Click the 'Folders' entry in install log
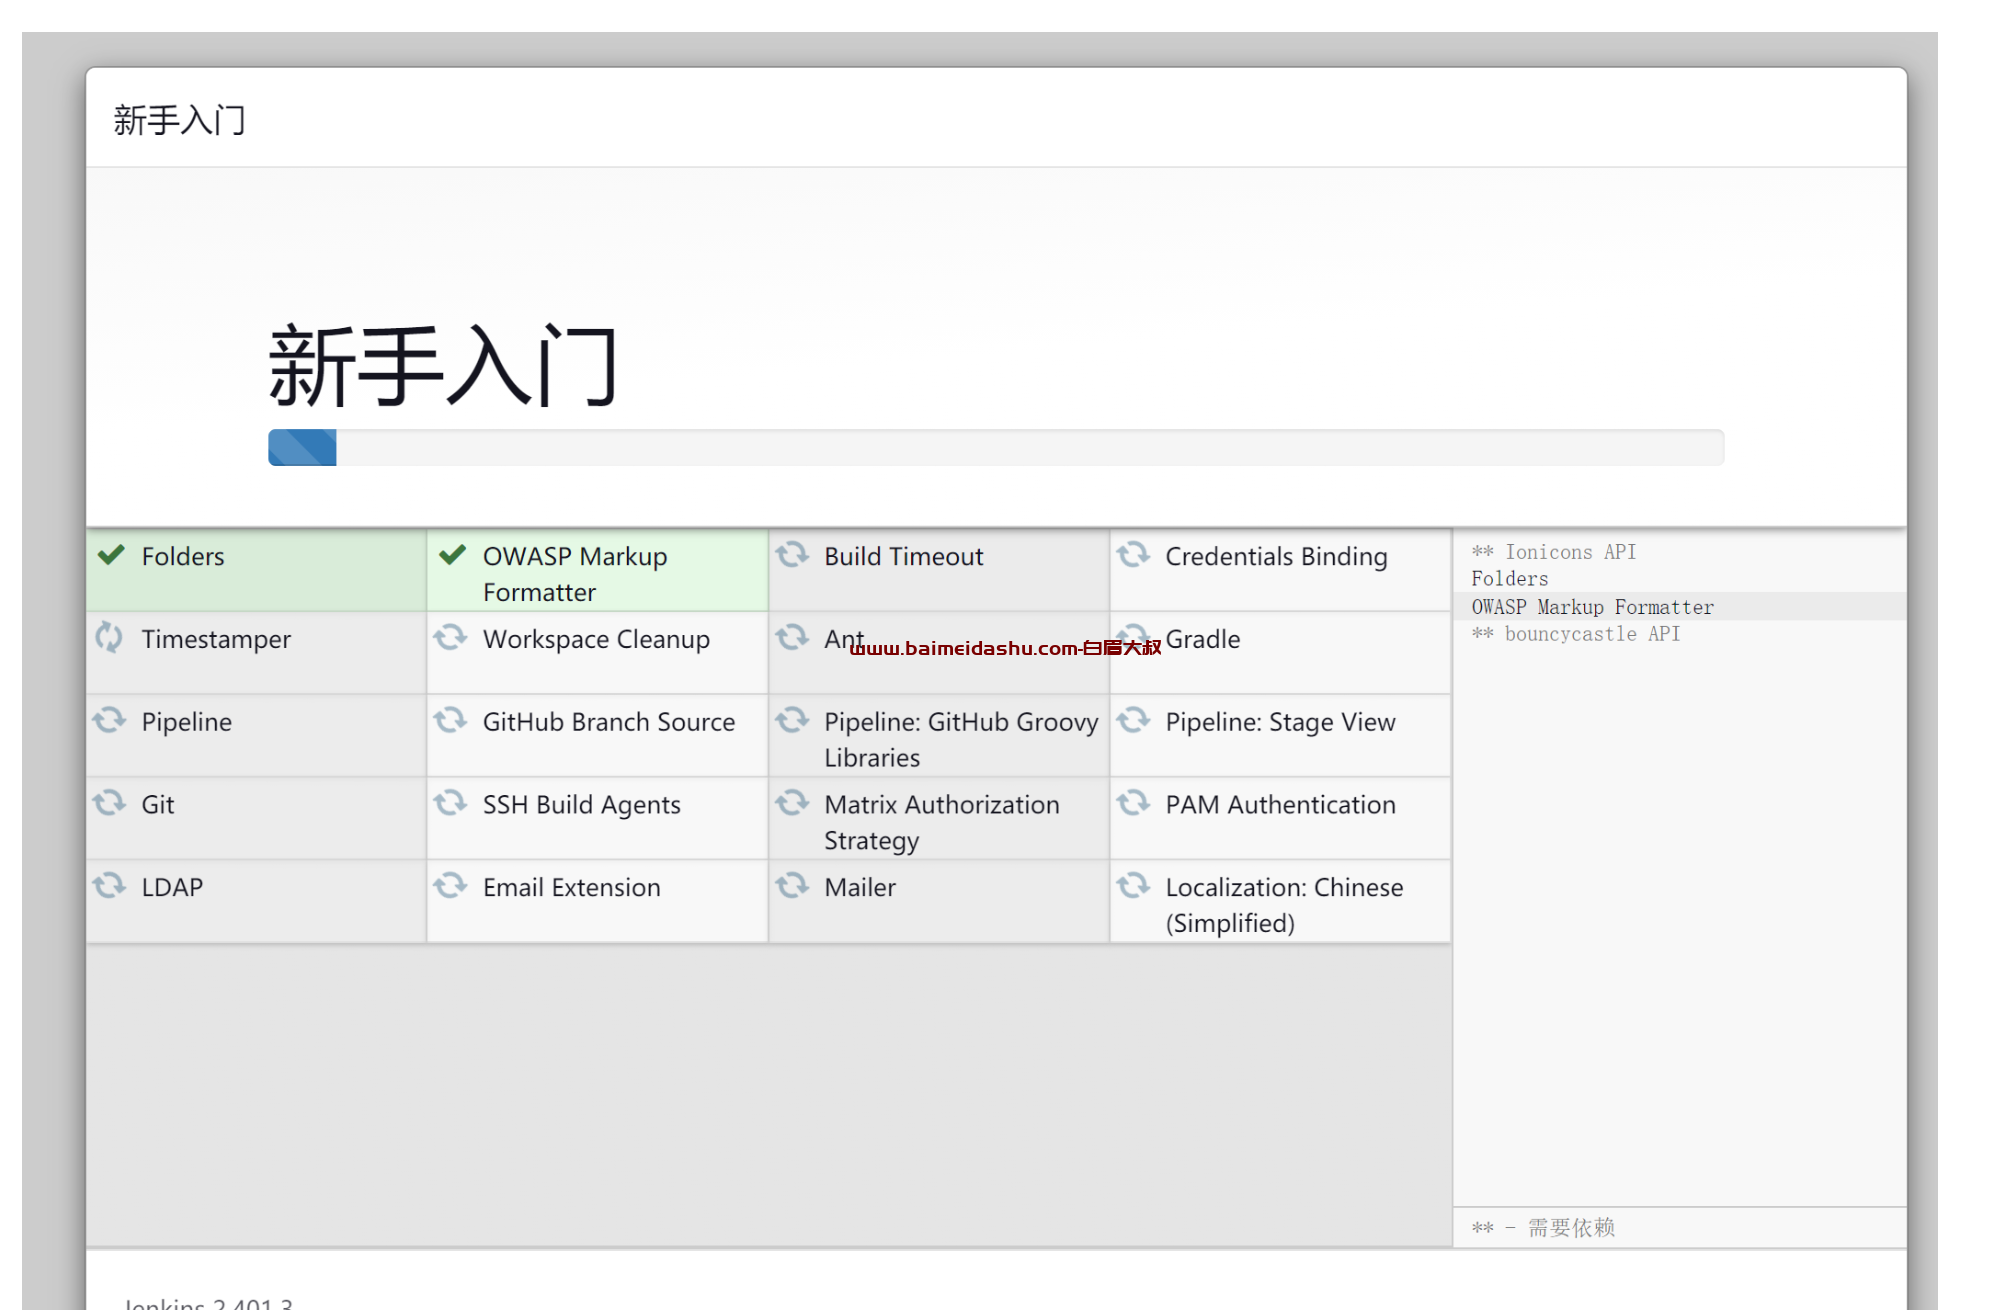 (1509, 579)
